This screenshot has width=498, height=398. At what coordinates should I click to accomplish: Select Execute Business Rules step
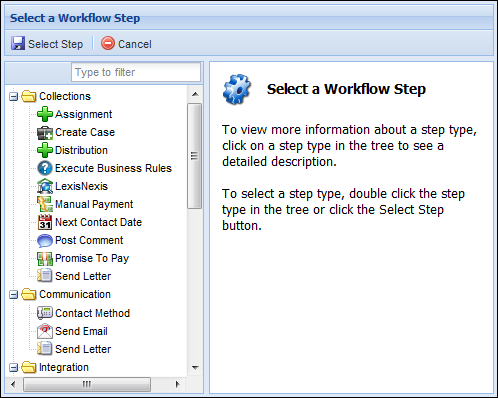click(x=113, y=168)
